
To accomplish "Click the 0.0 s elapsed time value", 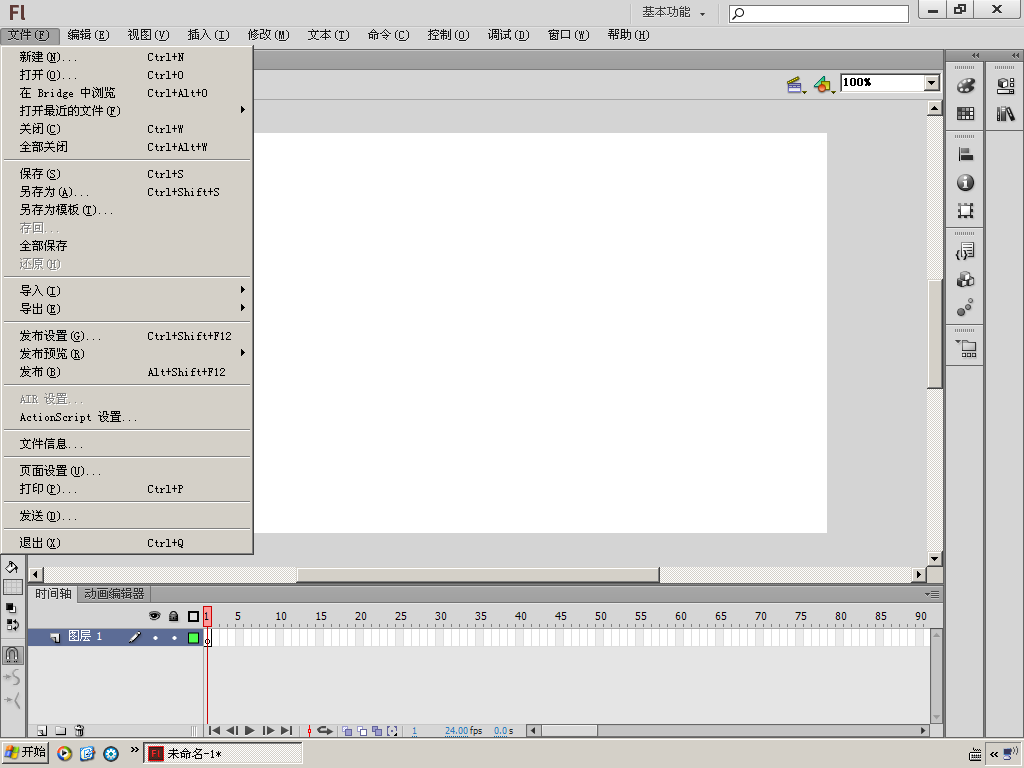I will coord(504,731).
